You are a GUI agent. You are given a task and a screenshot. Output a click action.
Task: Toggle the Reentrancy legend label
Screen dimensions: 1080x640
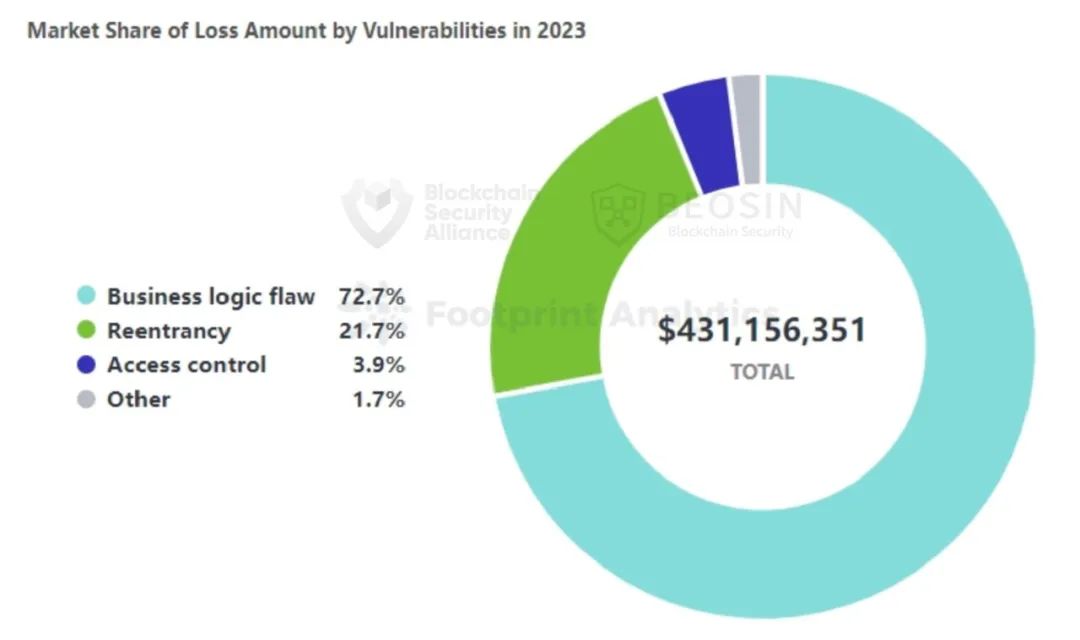pyautogui.click(x=168, y=330)
